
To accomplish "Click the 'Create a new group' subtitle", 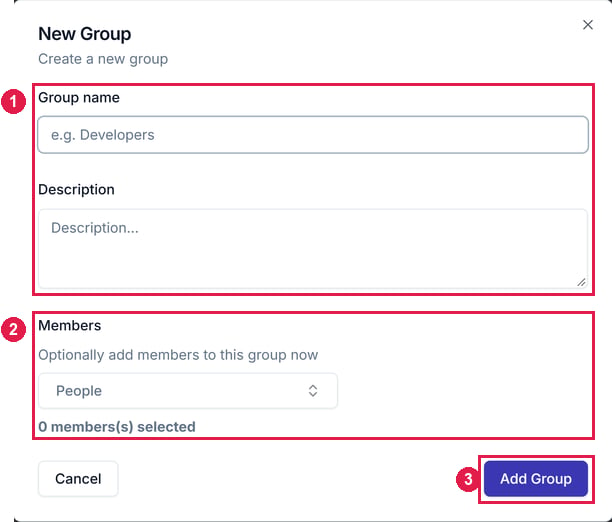I will coord(103,59).
